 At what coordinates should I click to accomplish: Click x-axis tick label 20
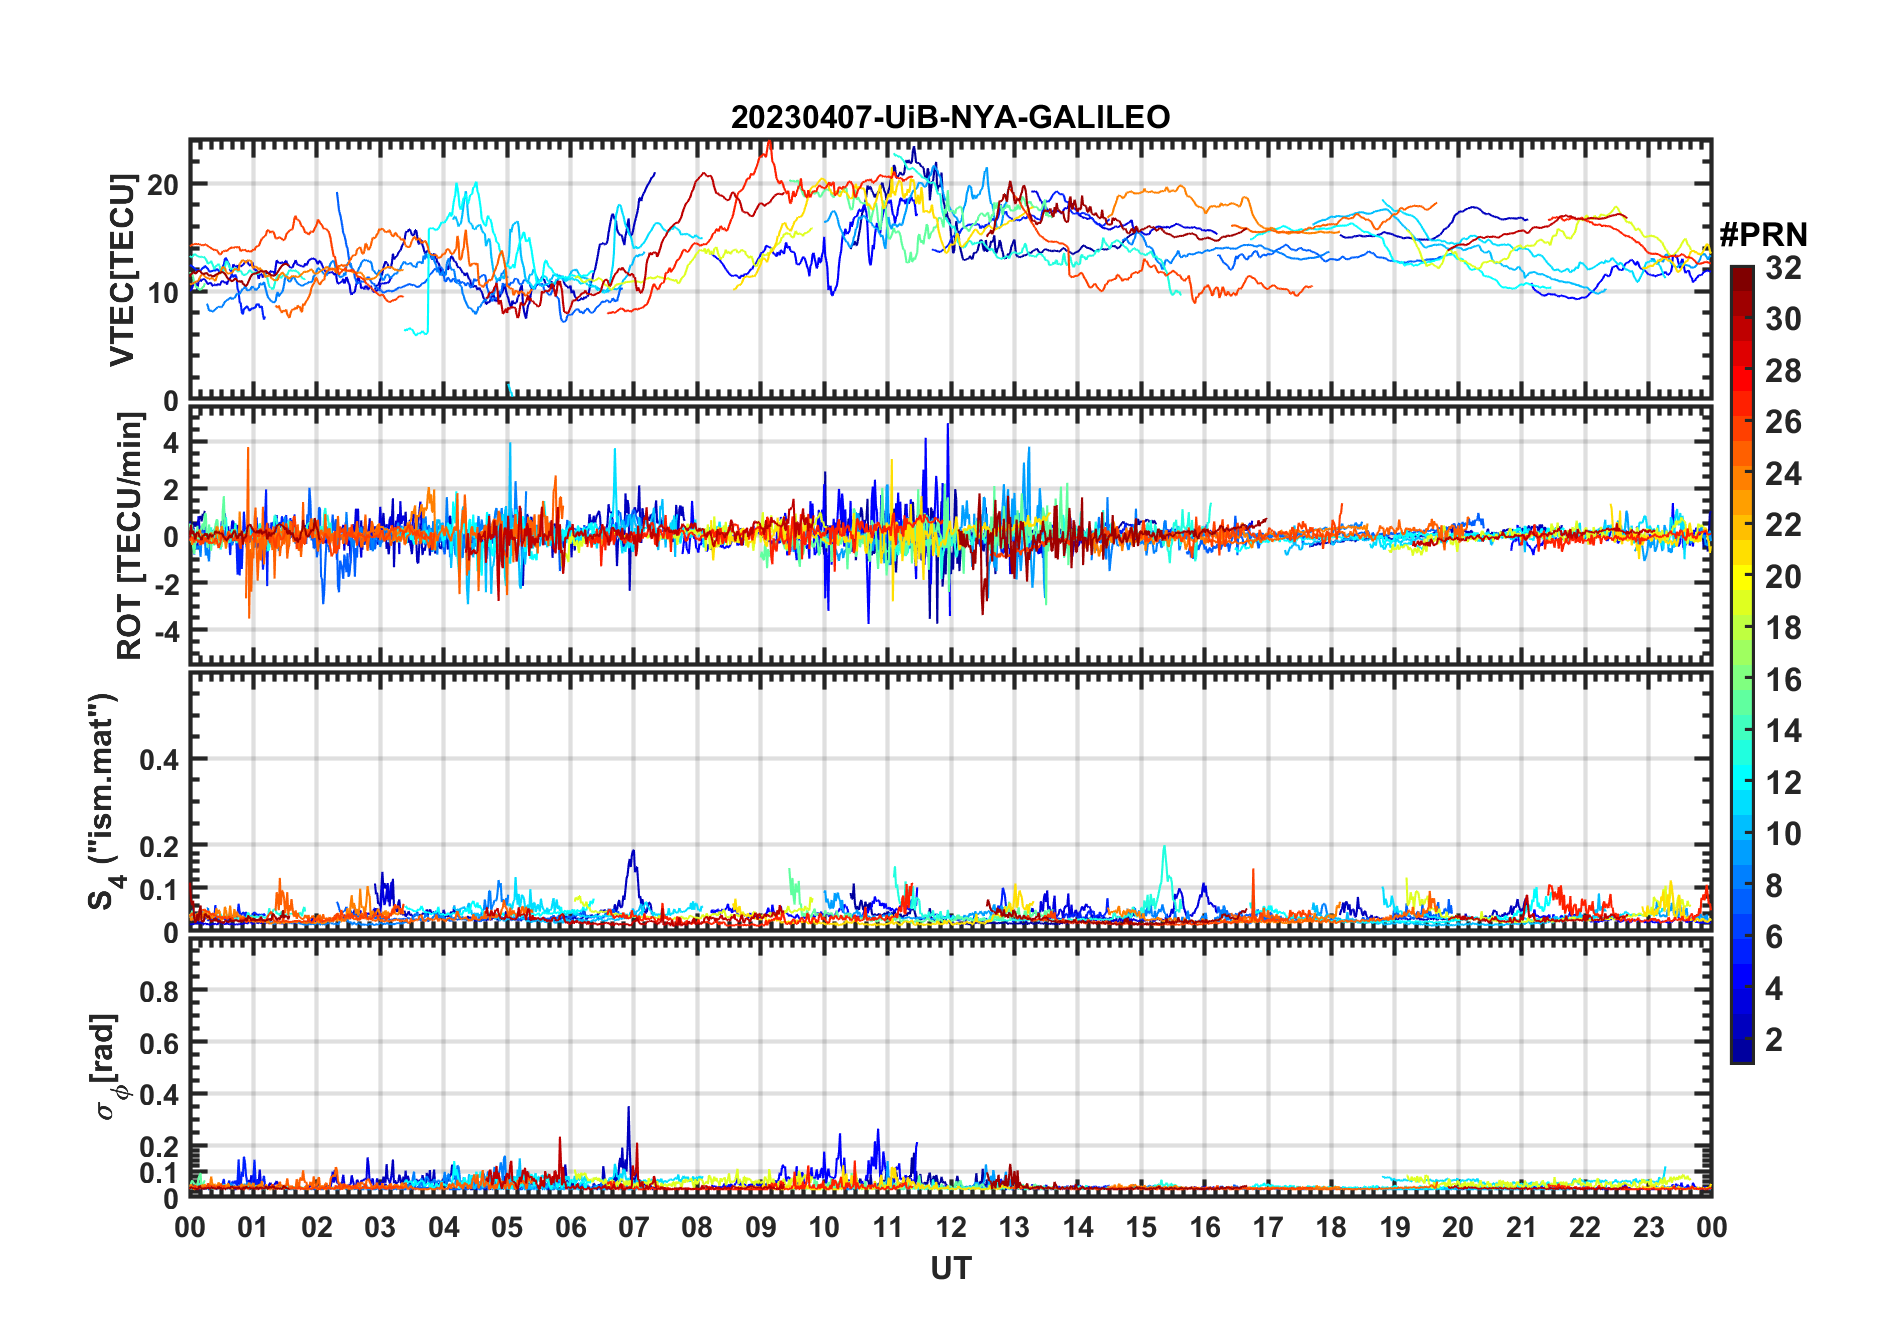[1458, 1227]
